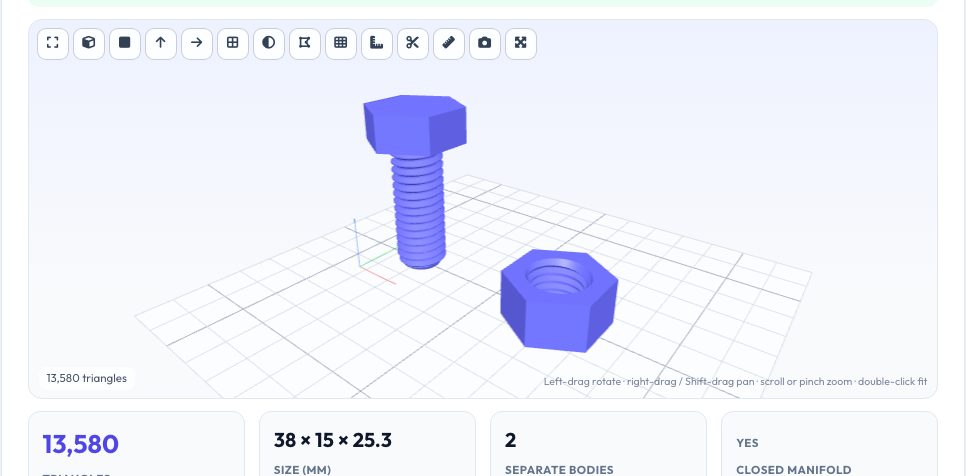Click the viewer controls hint text

[736, 382]
